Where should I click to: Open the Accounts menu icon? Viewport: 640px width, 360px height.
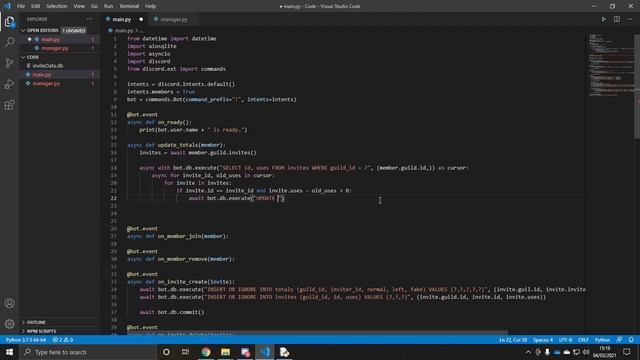(x=9, y=303)
